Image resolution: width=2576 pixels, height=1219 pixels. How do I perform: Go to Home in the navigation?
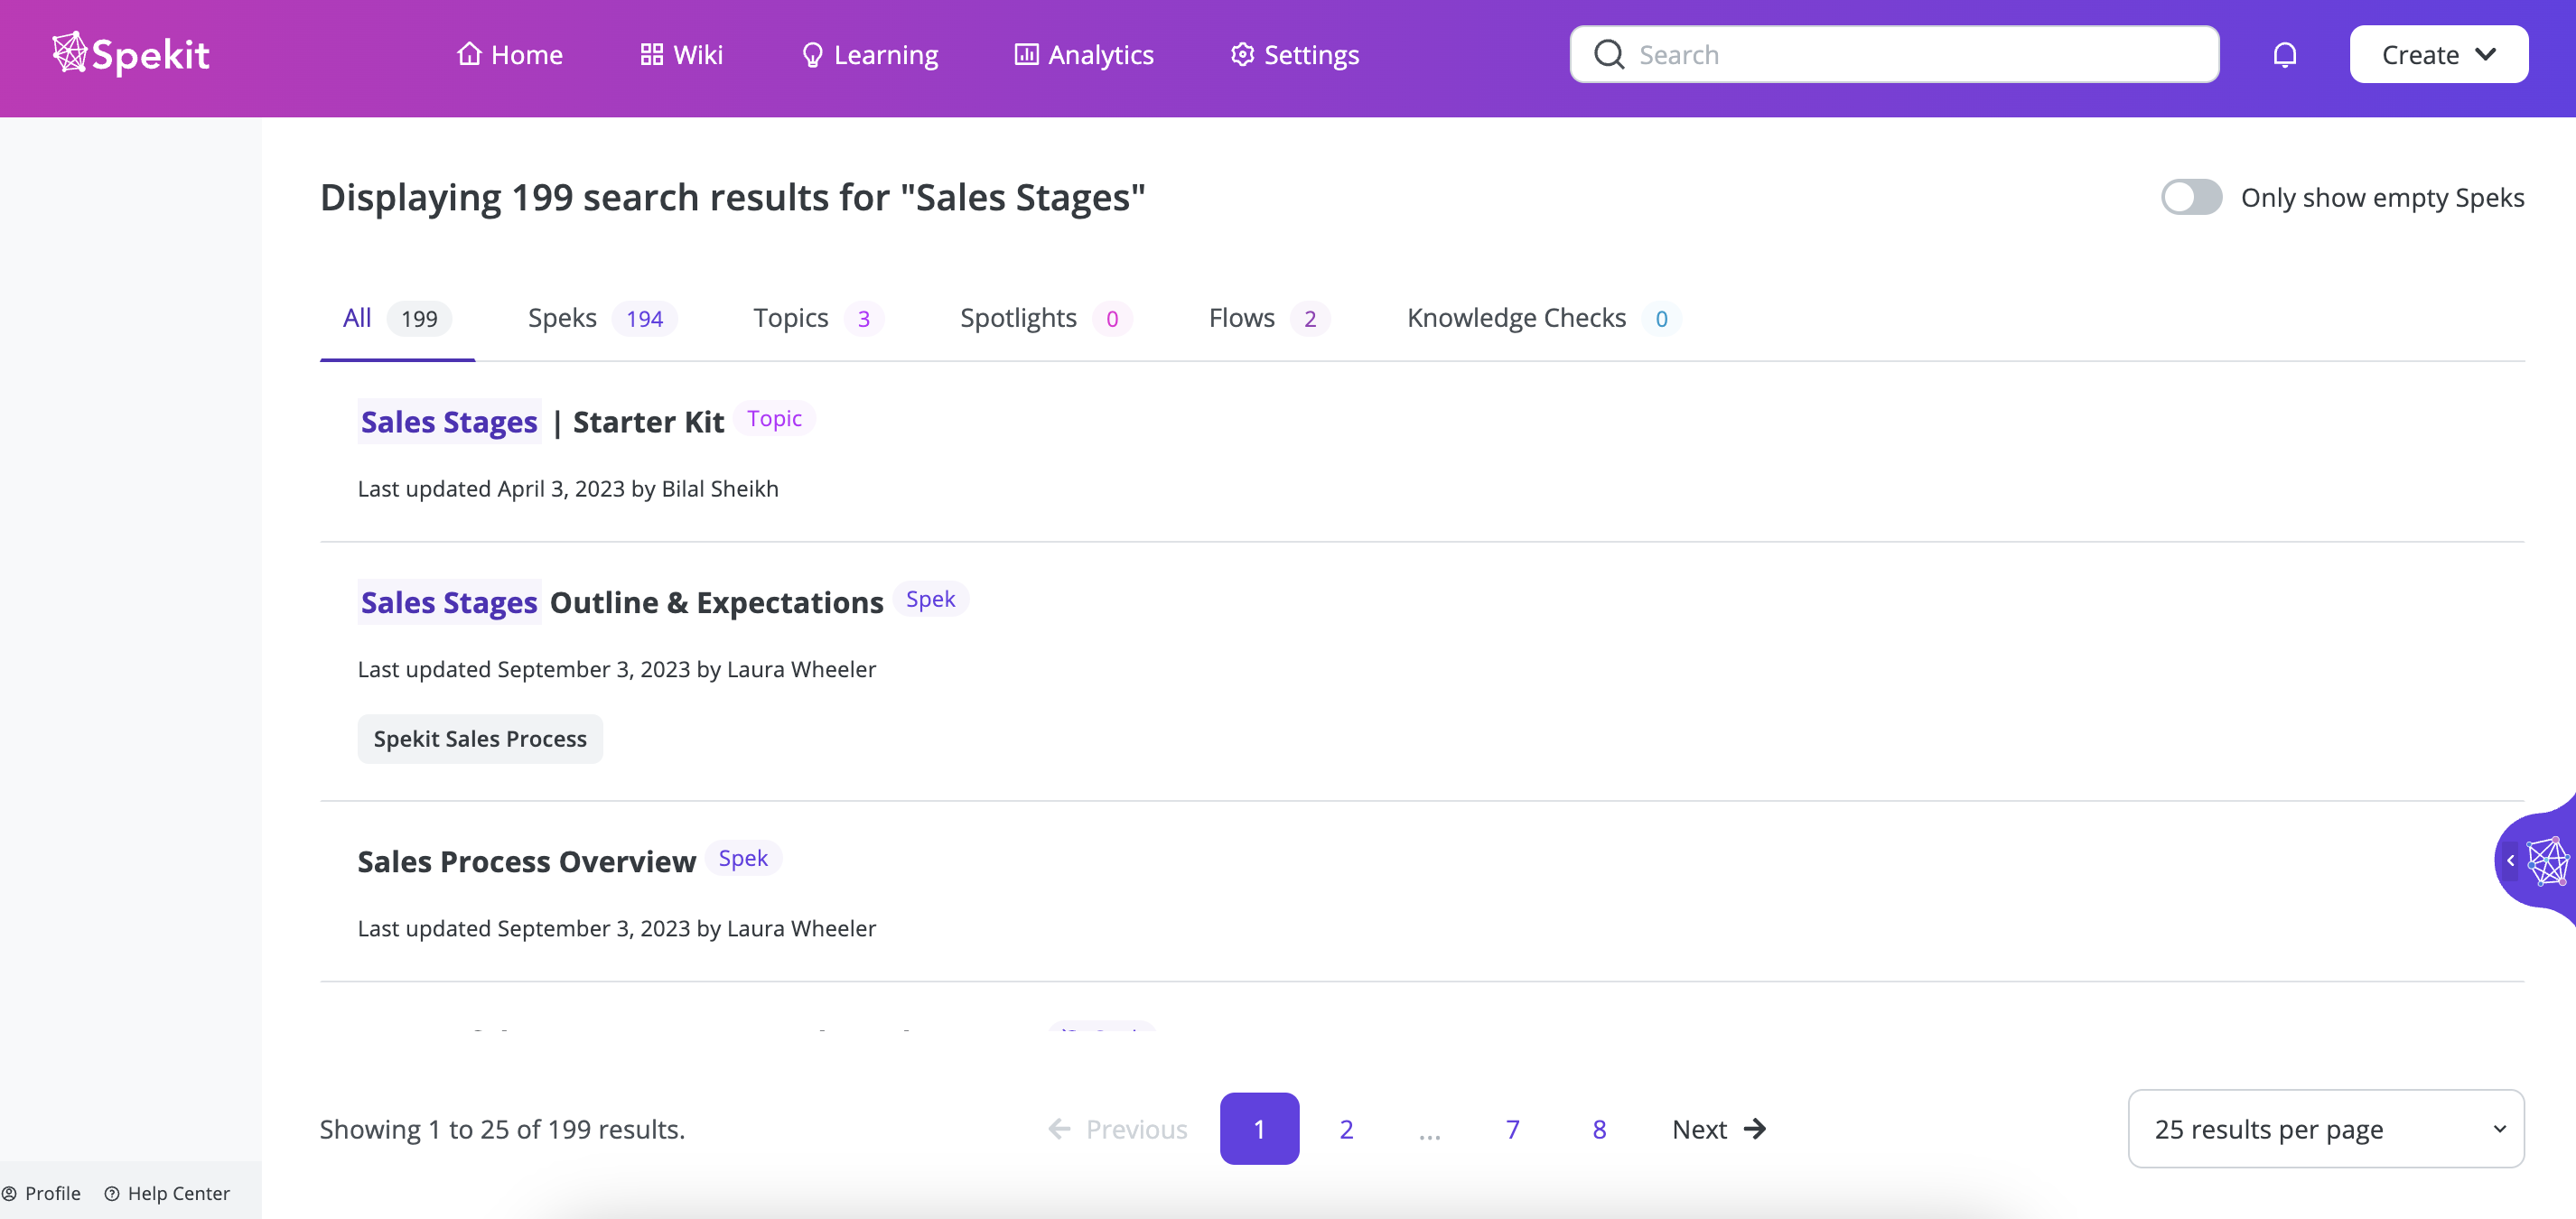[x=509, y=54]
